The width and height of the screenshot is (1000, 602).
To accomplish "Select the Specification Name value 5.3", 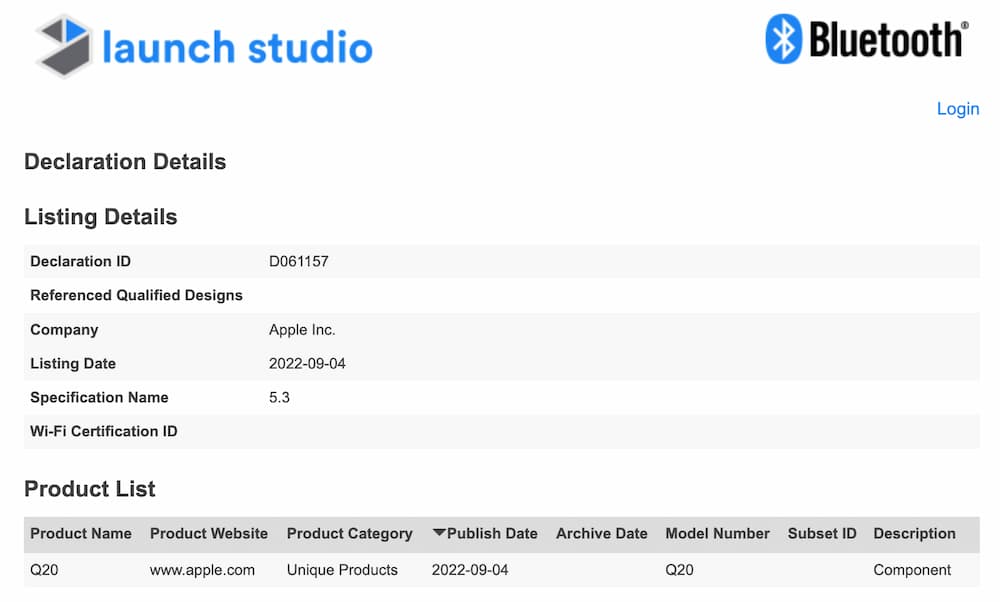I will 279,397.
